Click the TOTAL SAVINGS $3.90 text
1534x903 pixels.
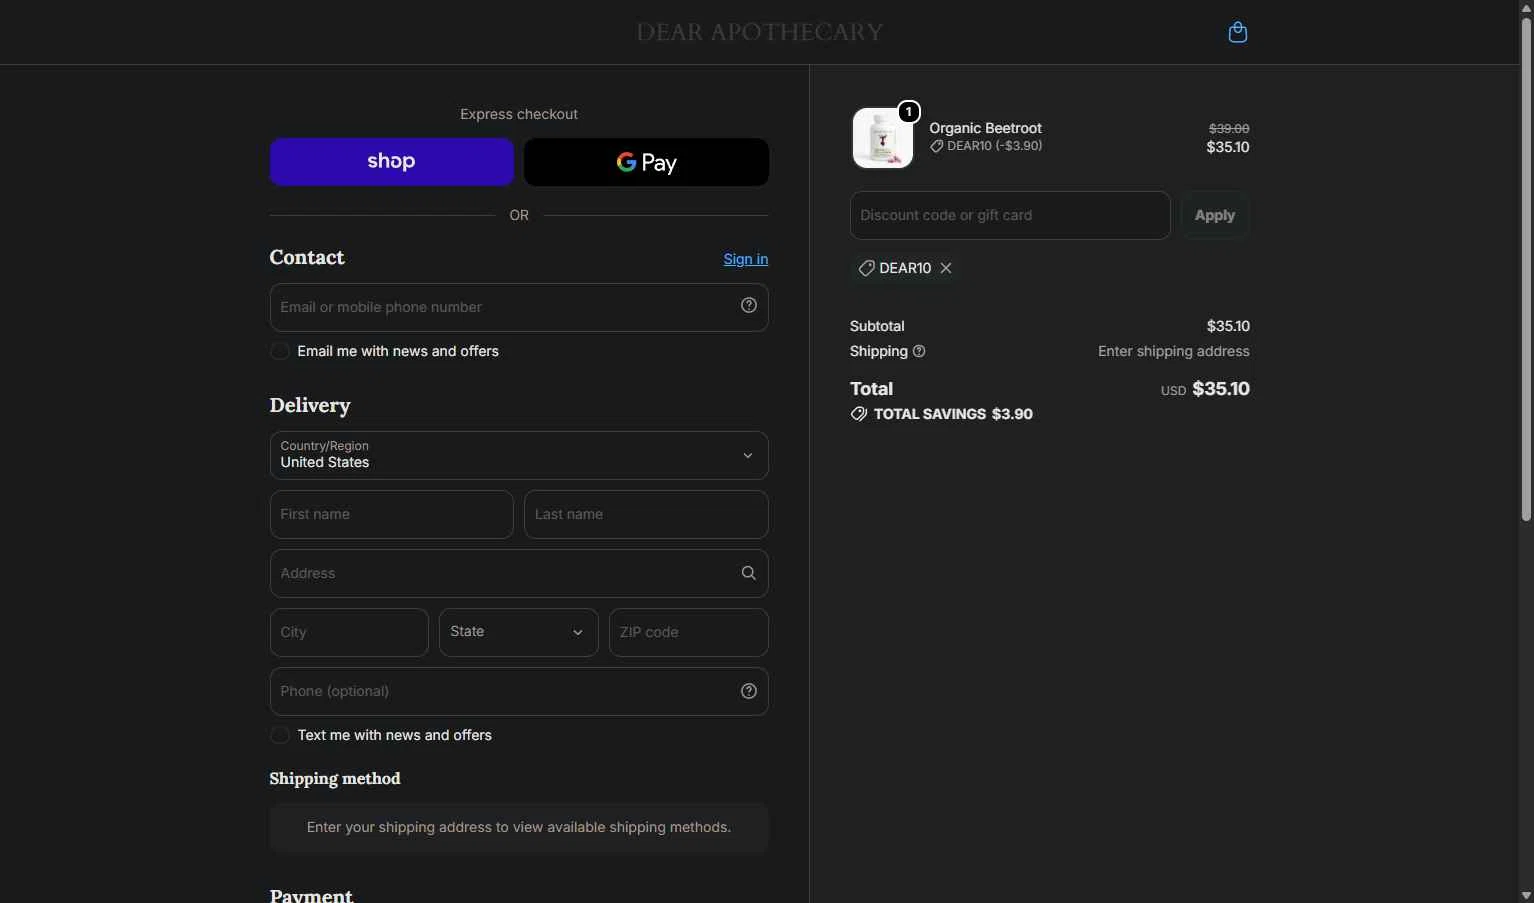(x=953, y=414)
